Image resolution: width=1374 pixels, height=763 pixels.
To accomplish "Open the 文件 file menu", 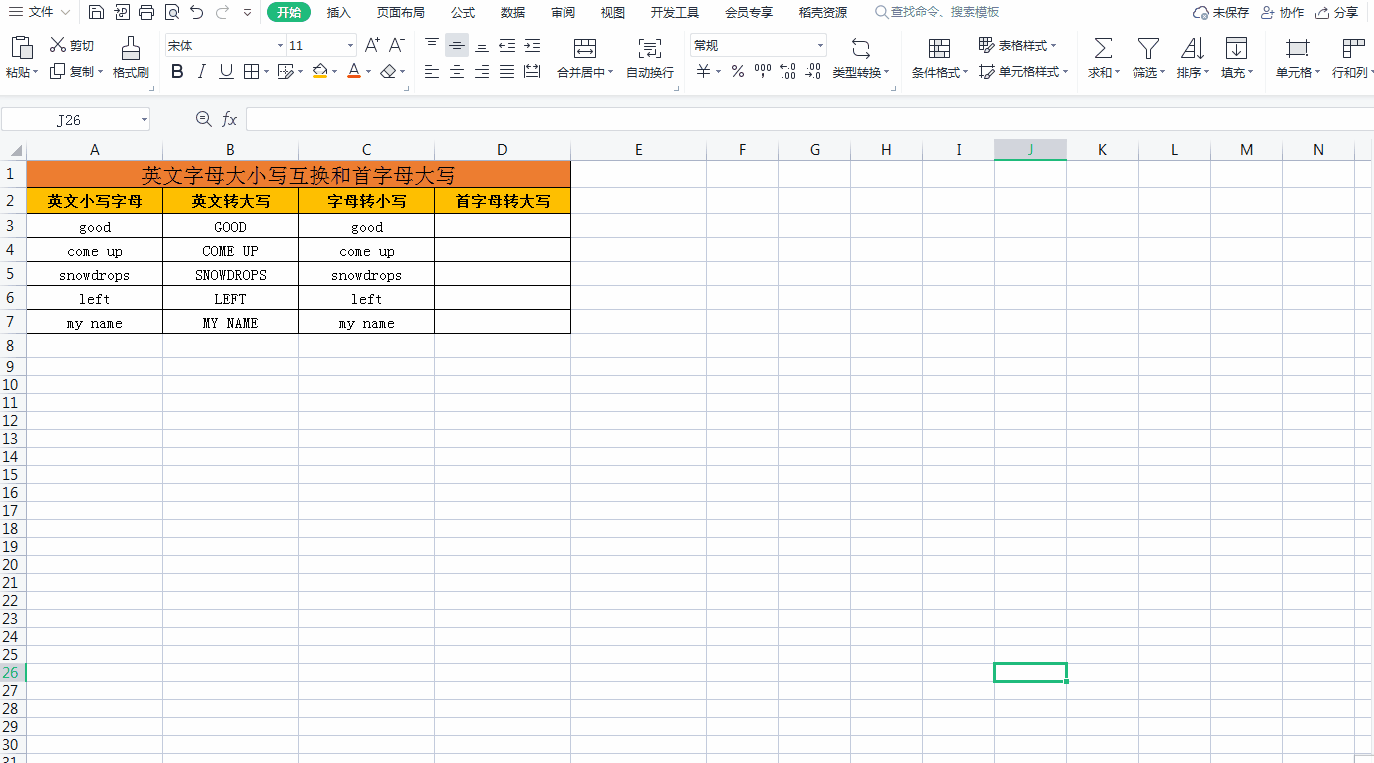I will 40,12.
